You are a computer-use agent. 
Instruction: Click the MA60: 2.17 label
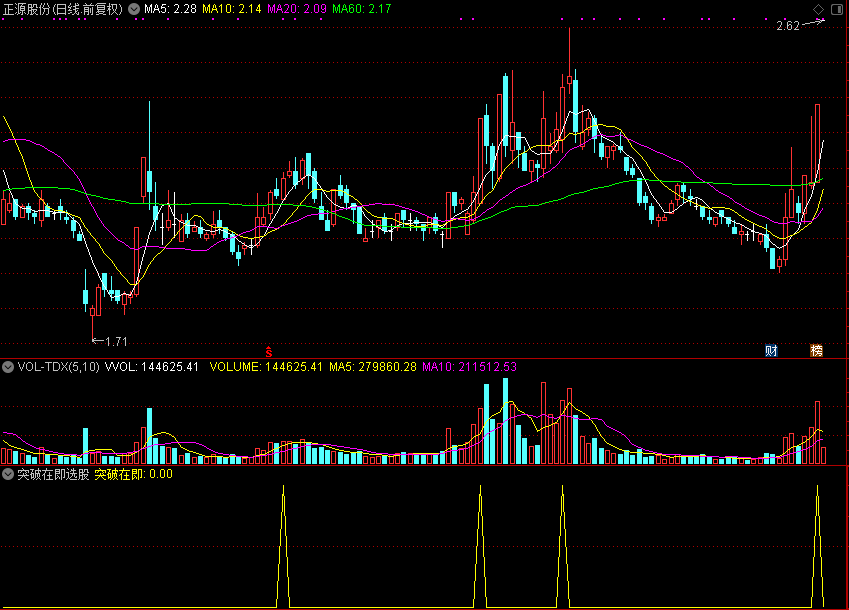pos(361,9)
